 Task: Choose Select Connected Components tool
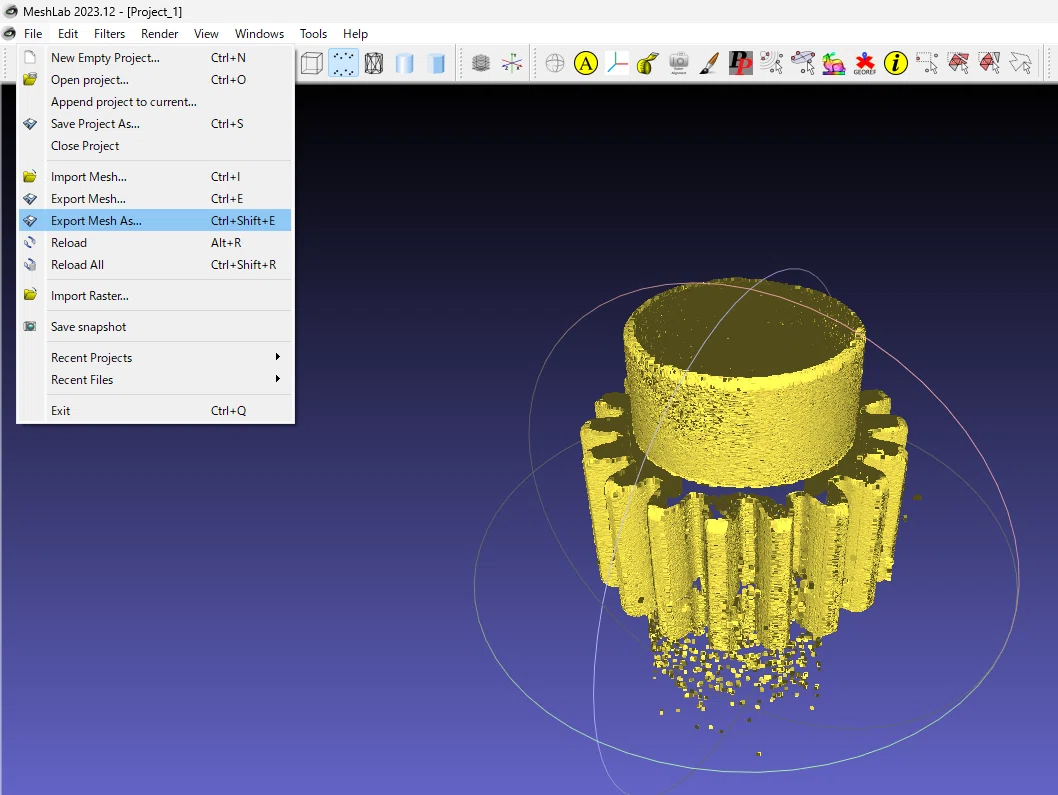pos(989,63)
